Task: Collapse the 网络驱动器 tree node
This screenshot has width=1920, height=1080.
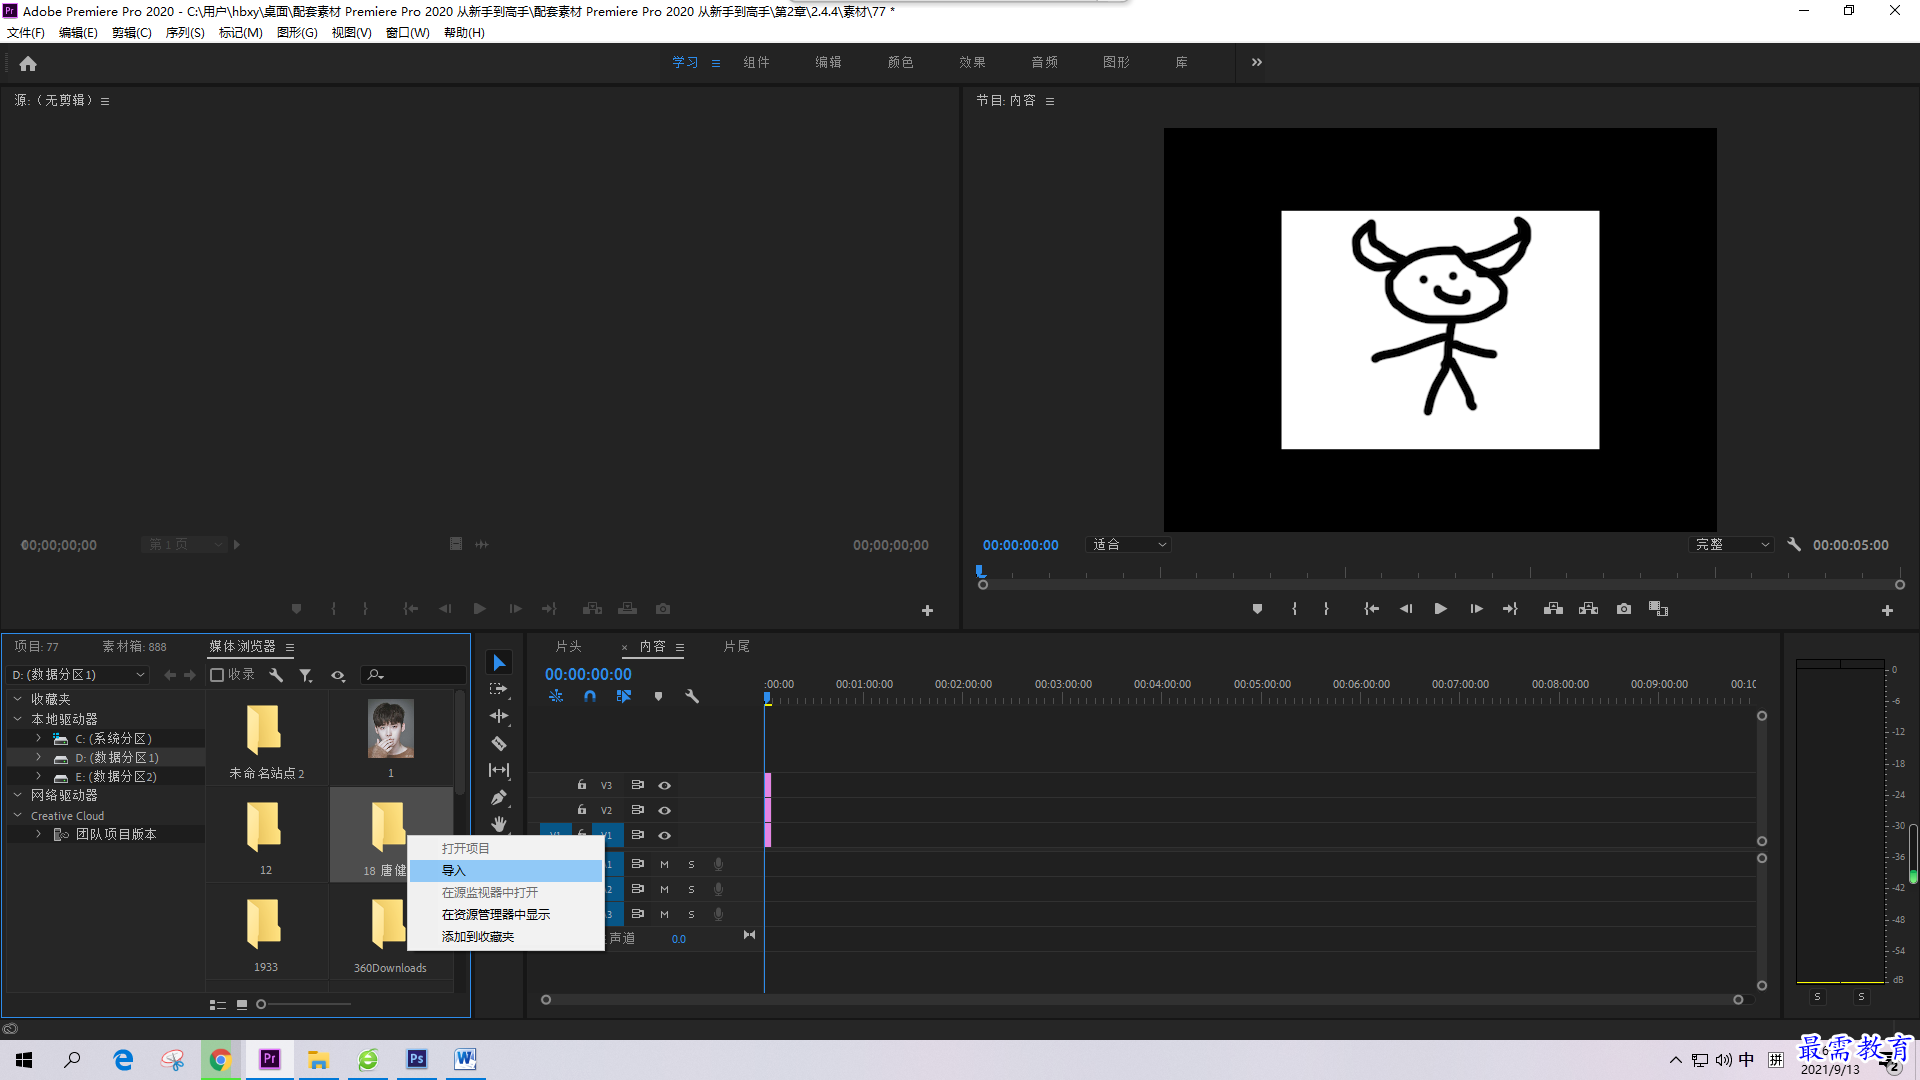Action: click(x=17, y=795)
